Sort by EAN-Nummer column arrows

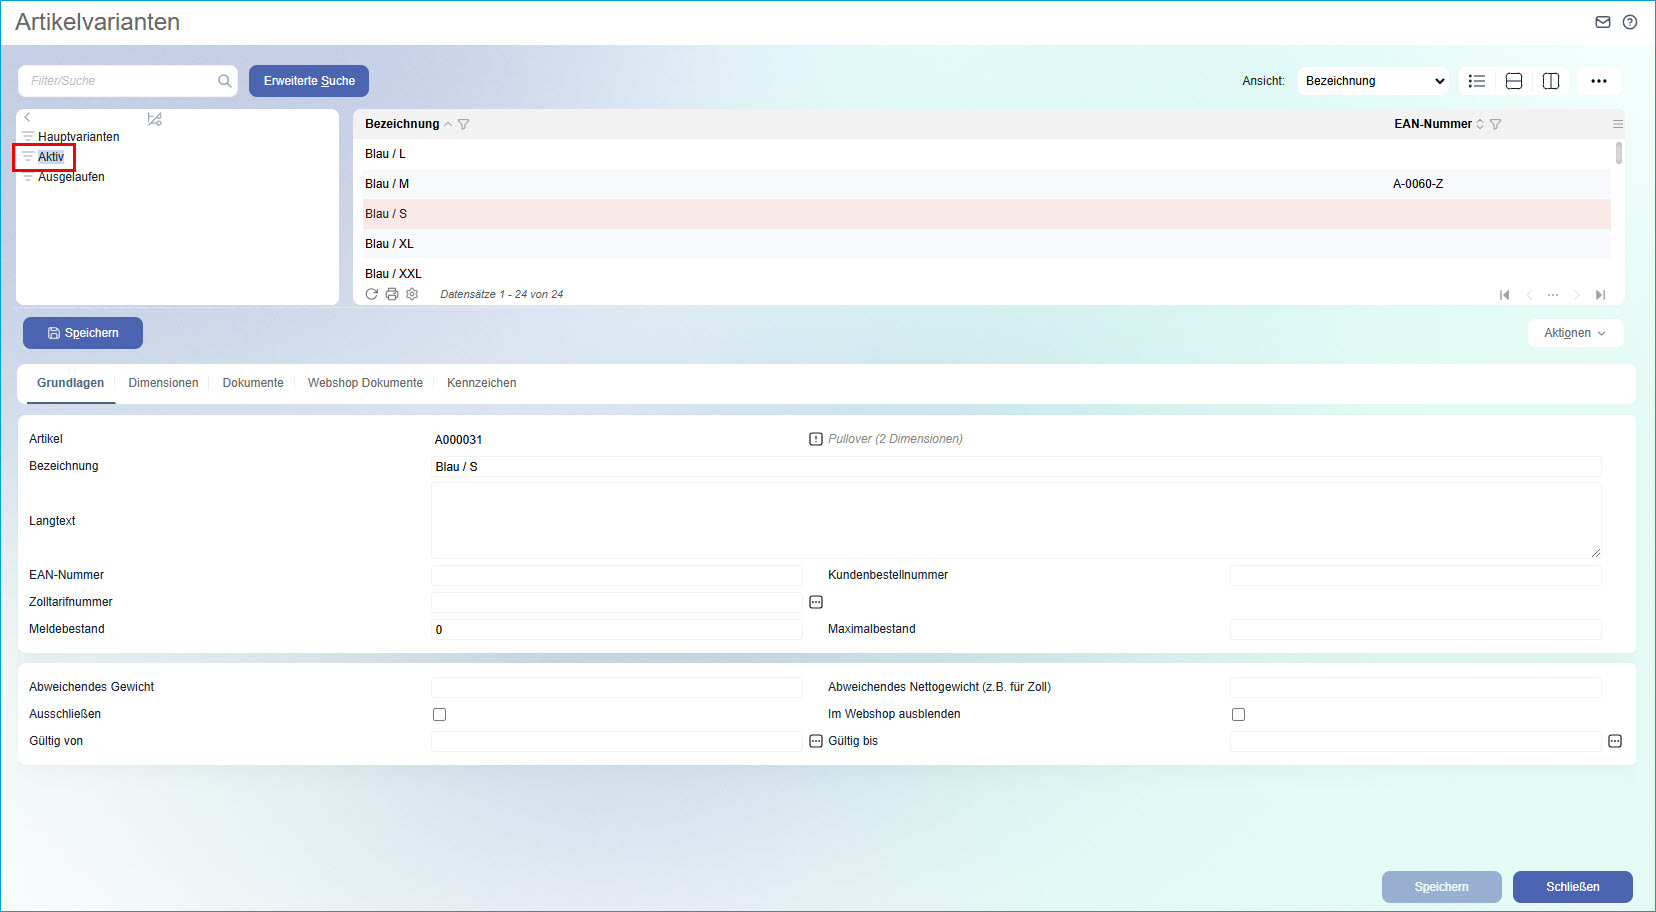coord(1480,124)
